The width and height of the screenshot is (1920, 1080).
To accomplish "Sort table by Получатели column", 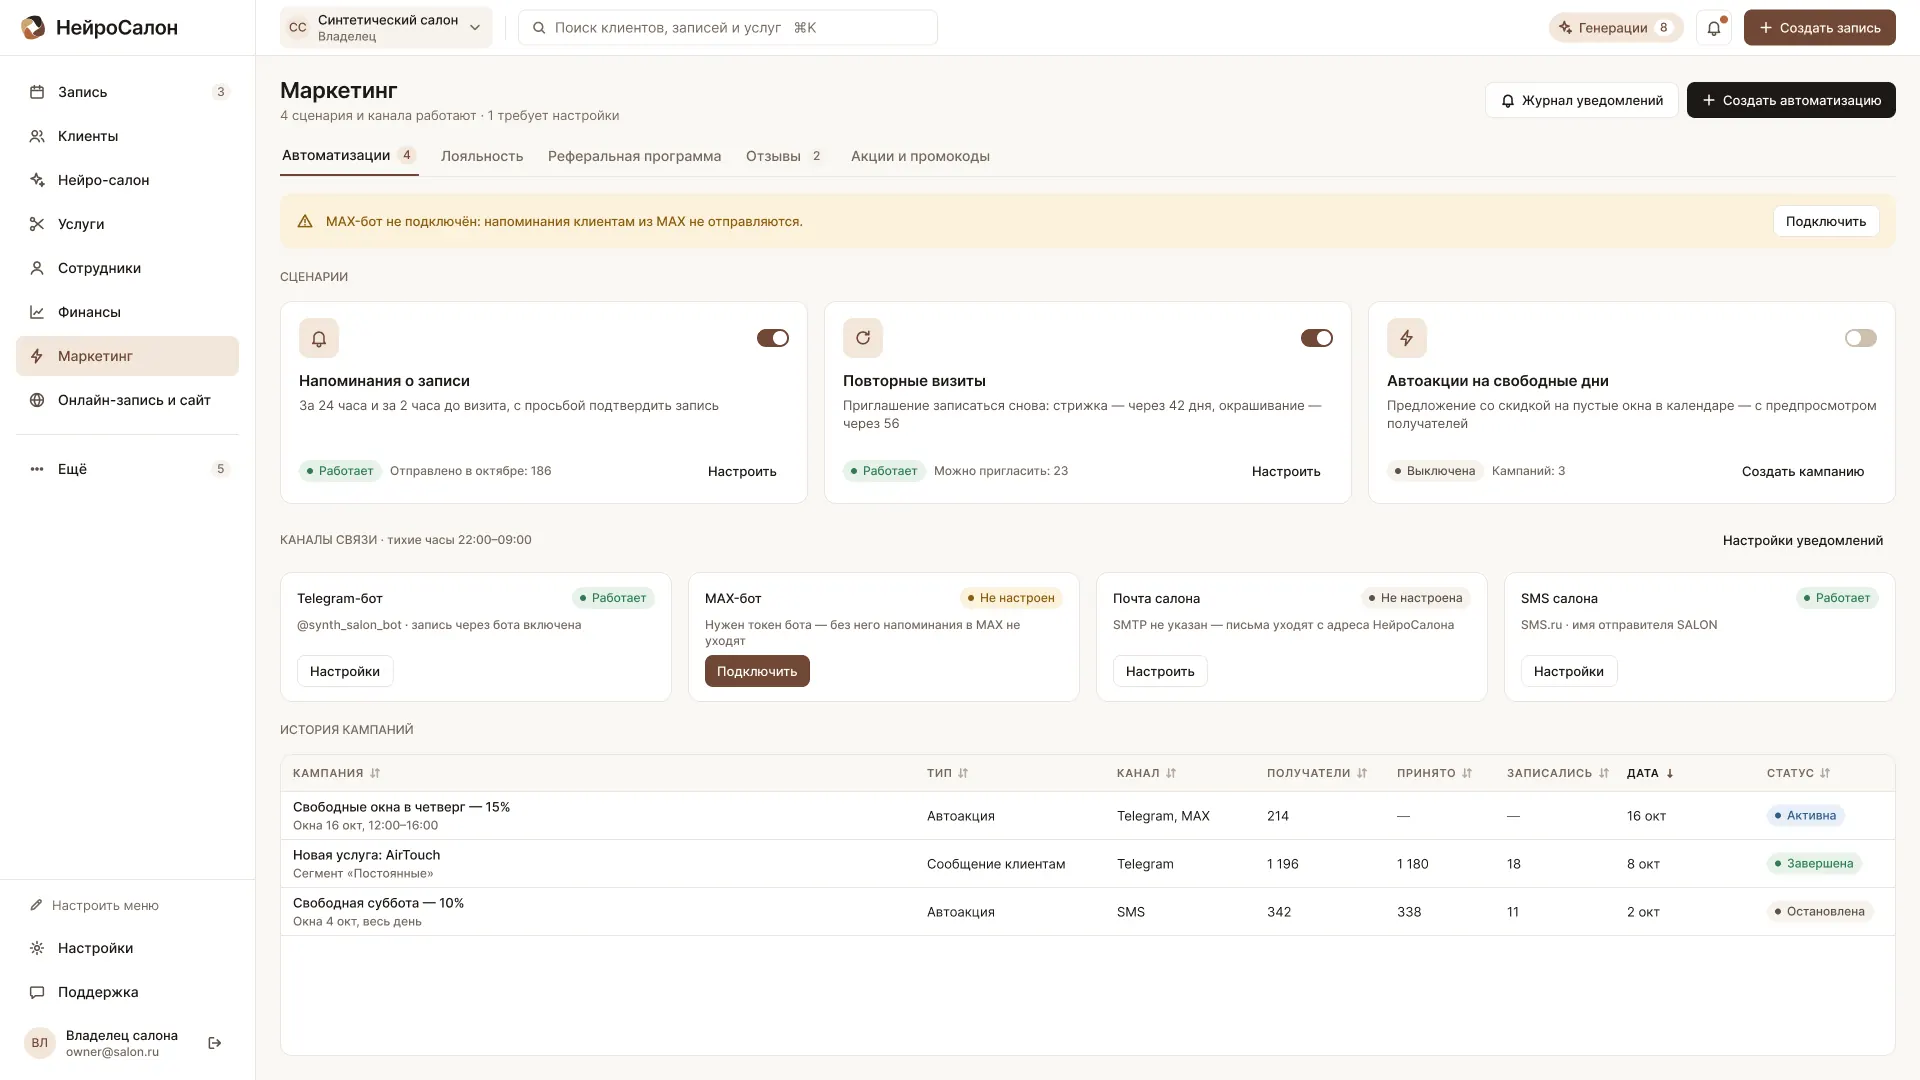I will (x=1317, y=773).
